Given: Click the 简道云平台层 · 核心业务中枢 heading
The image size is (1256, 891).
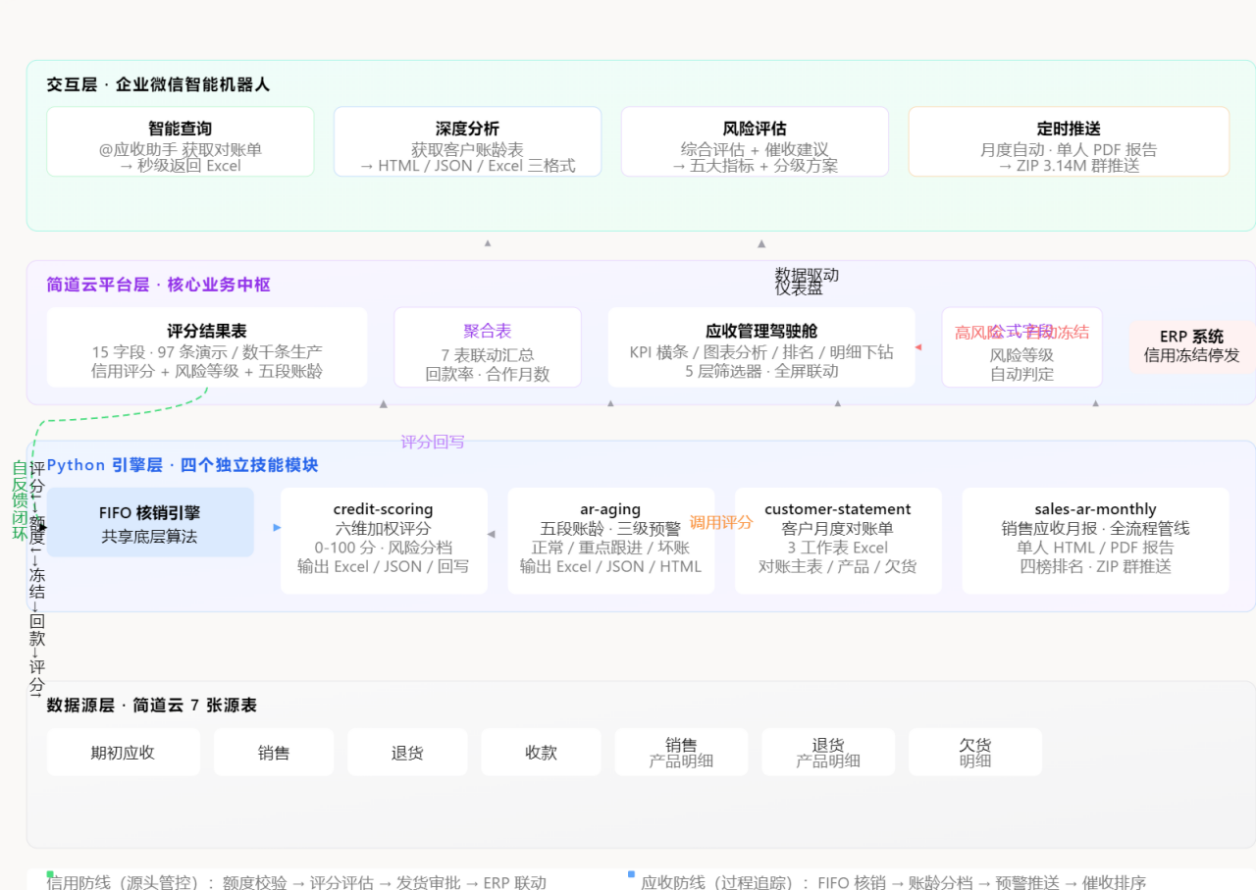Looking at the screenshot, I should (x=158, y=285).
